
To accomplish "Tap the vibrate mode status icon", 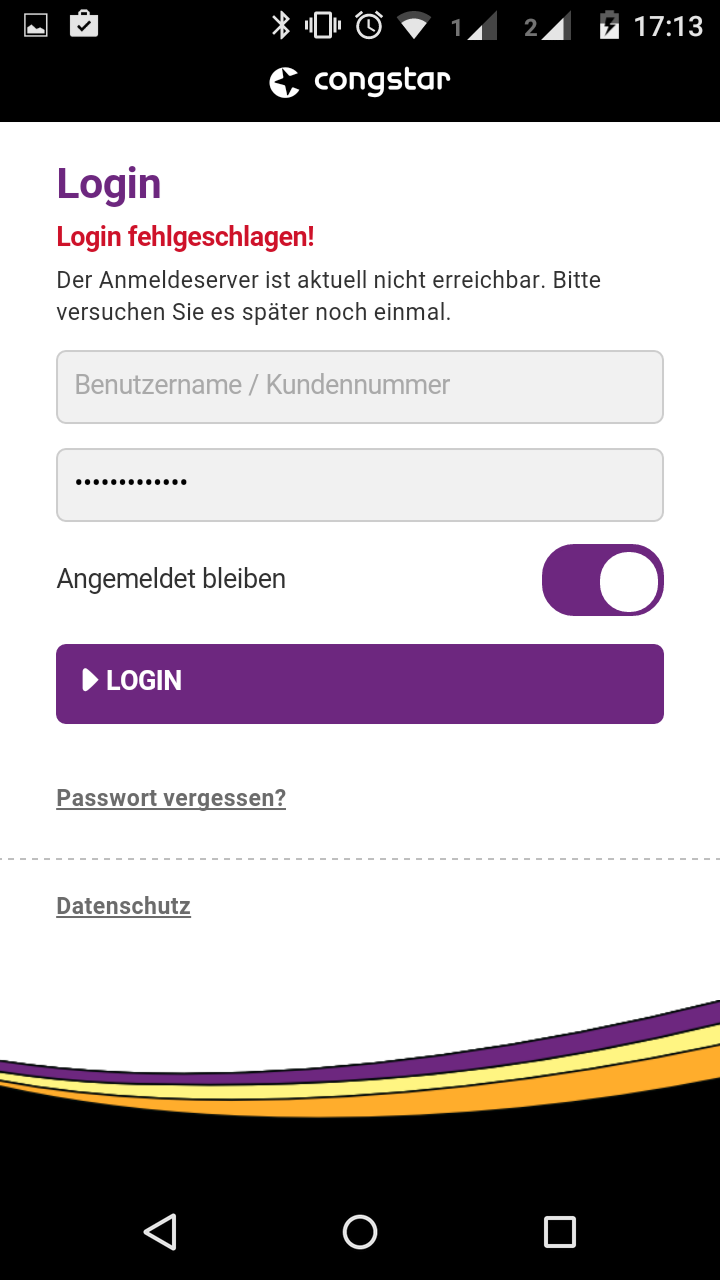I will (x=323, y=26).
